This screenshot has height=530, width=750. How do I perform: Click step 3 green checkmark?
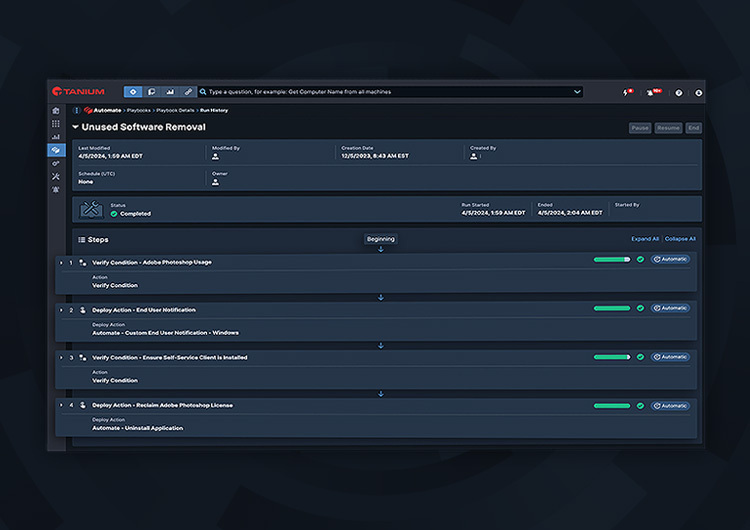coord(640,357)
